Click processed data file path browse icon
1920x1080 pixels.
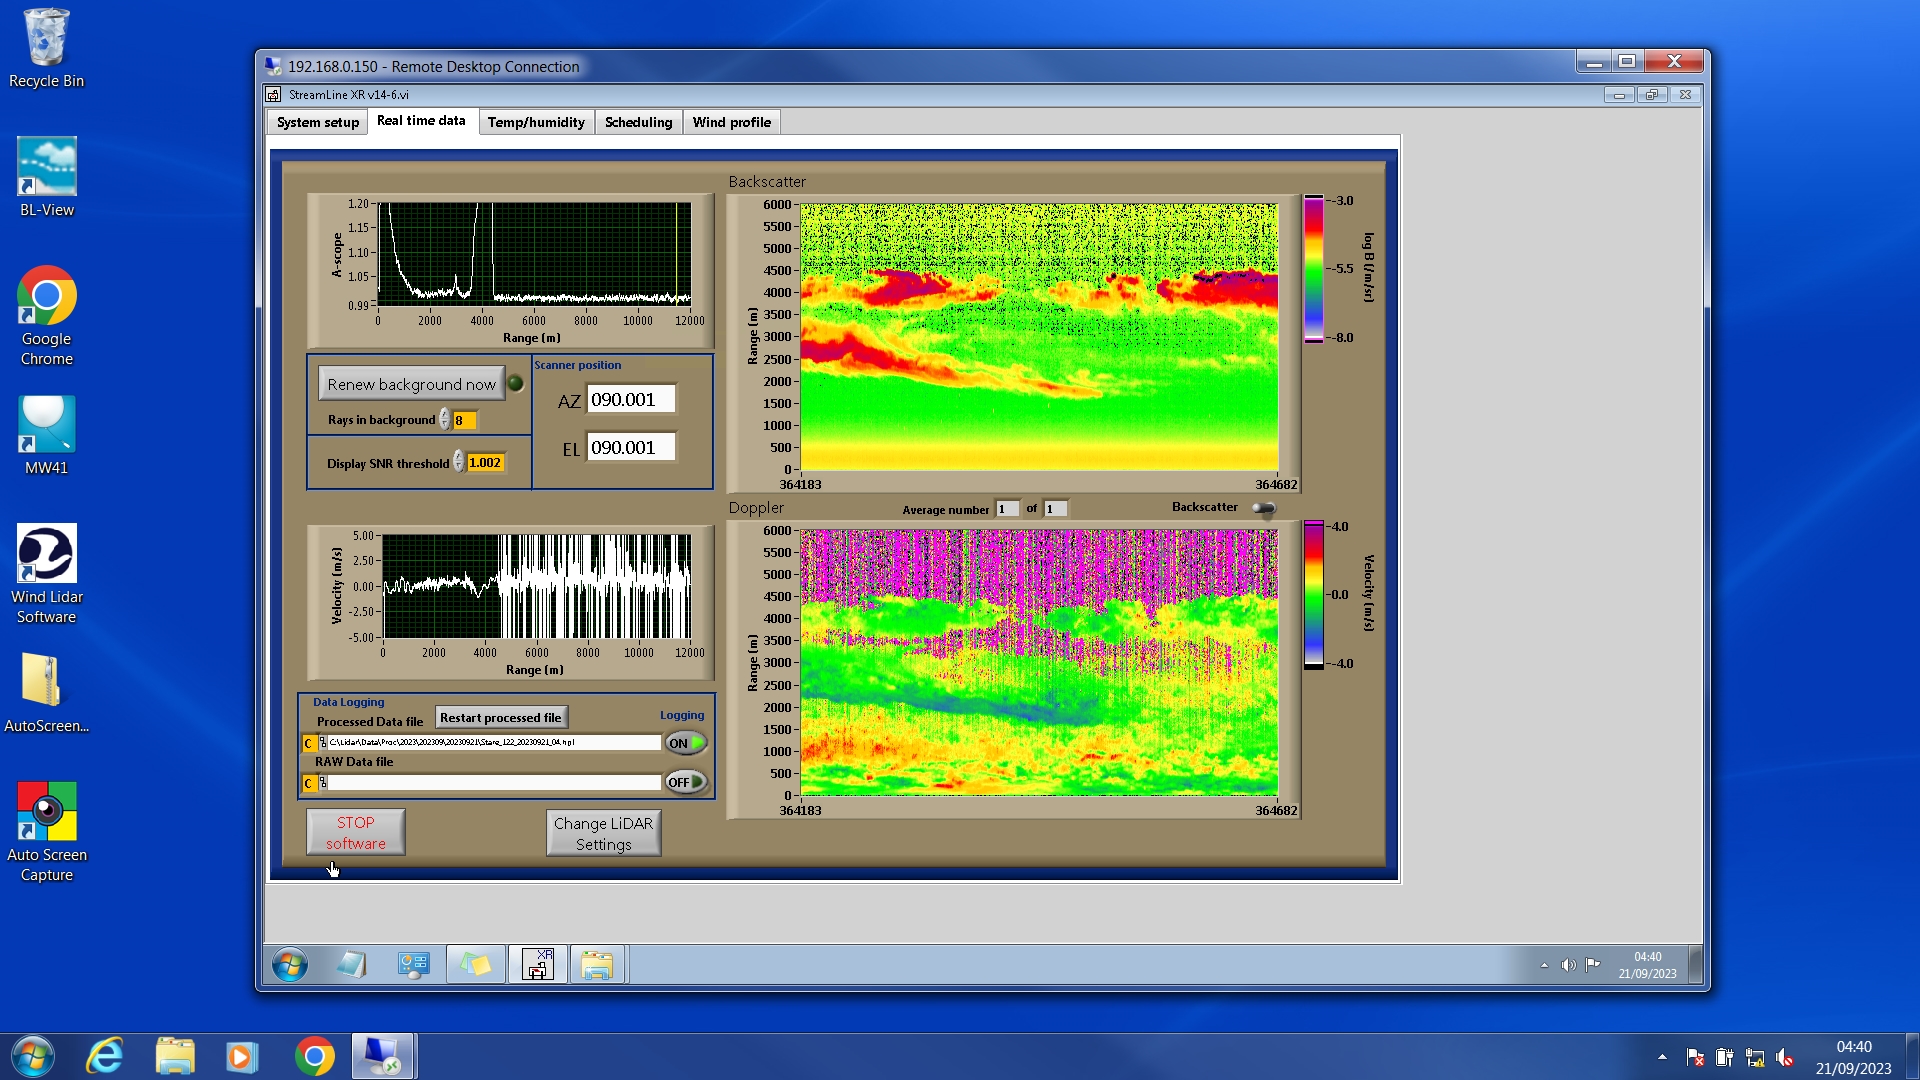tap(323, 743)
